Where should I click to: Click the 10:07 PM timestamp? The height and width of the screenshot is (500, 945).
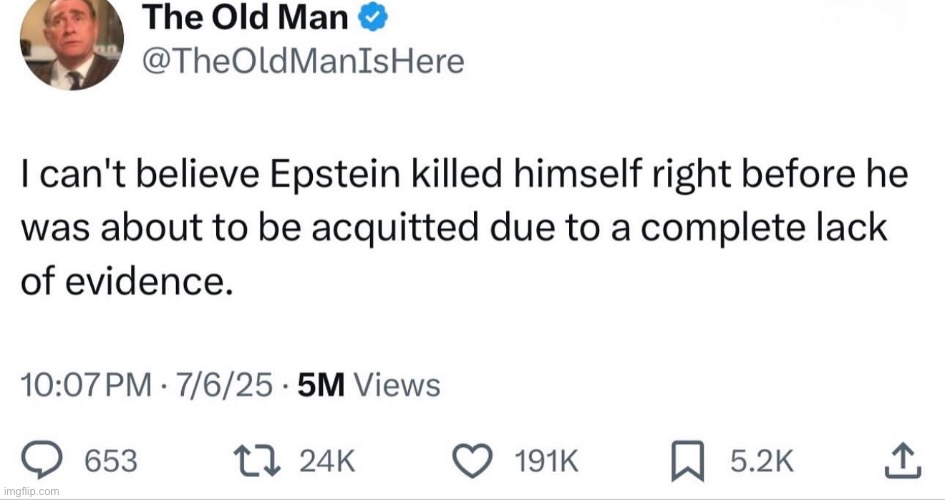(x=86, y=385)
